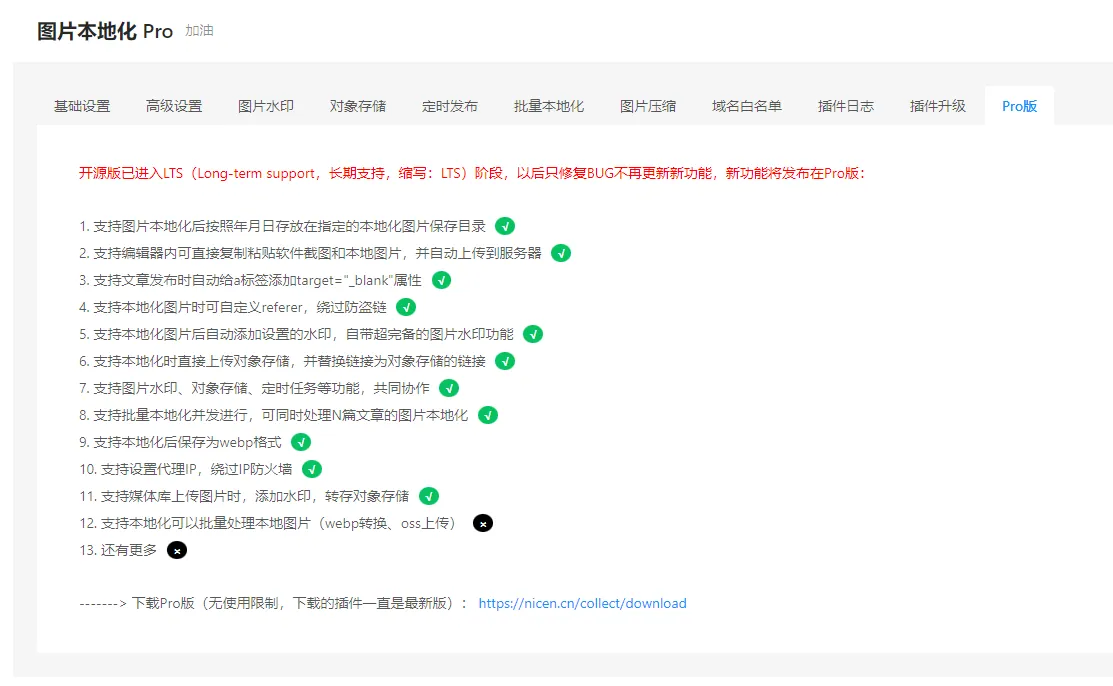
Task: Click black X icon next to 还有更多
Action: click(x=177, y=550)
